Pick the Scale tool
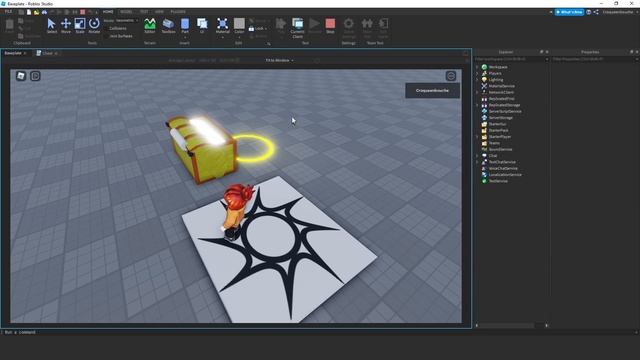The height and width of the screenshot is (360, 640). pos(80,26)
